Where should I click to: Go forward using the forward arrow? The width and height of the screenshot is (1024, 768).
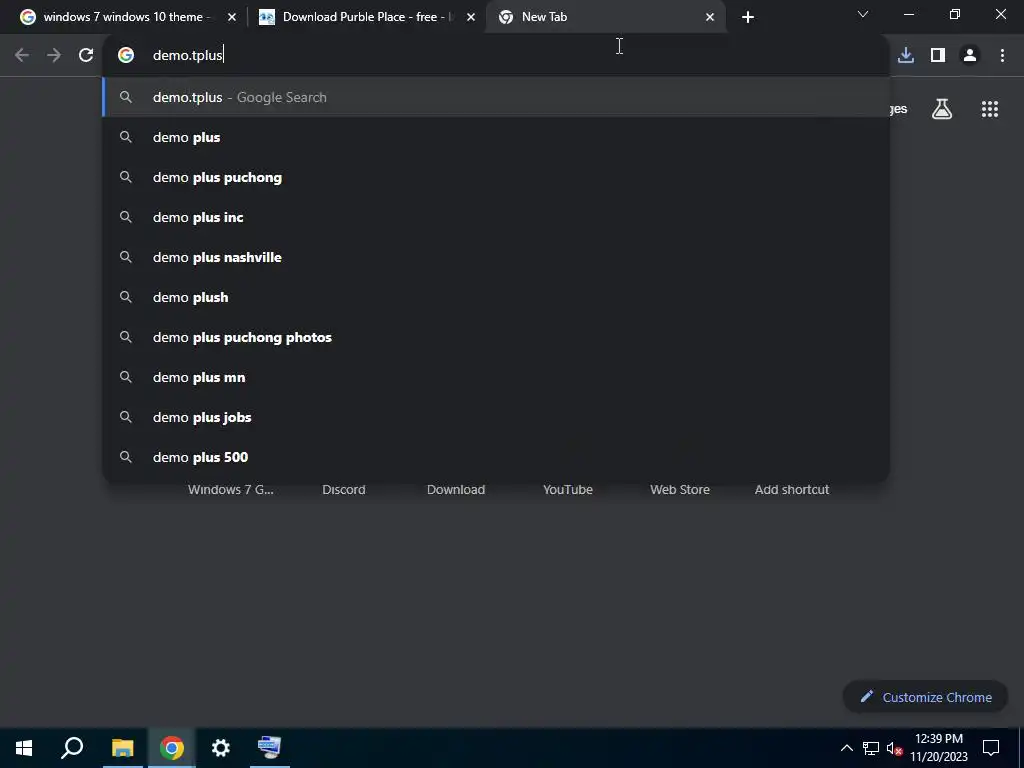[x=54, y=56]
